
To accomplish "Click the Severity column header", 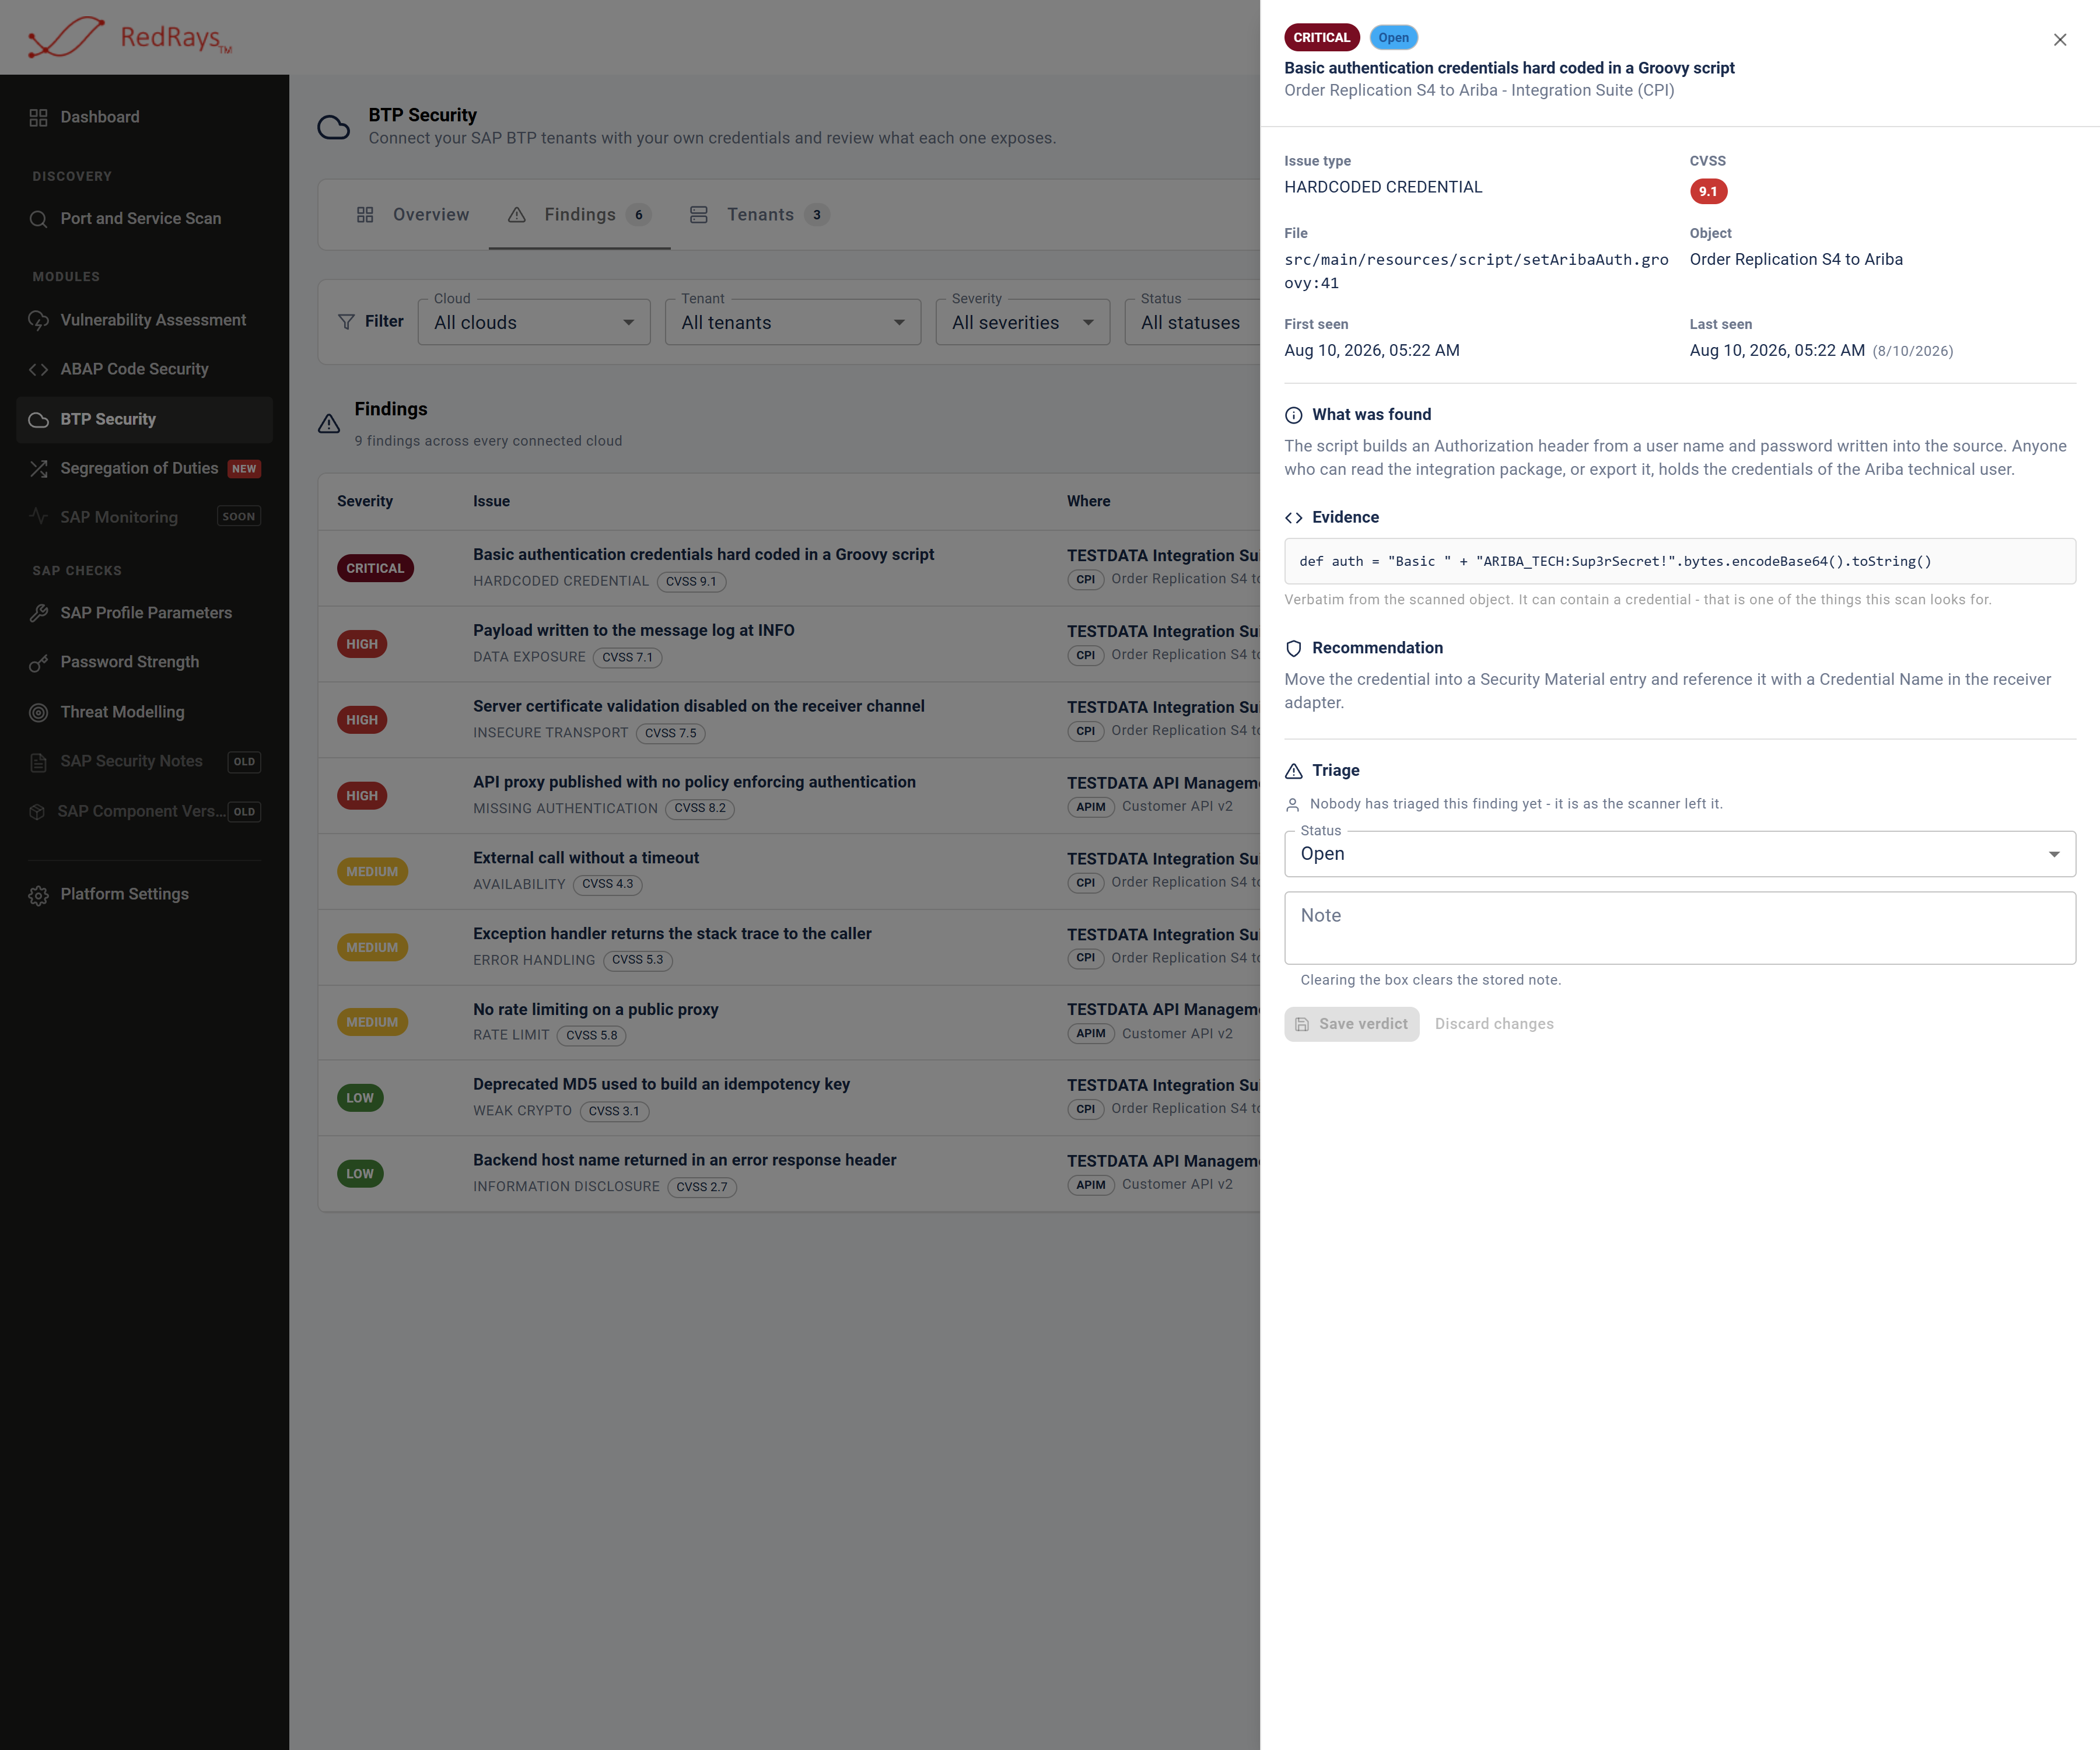I will coord(365,501).
